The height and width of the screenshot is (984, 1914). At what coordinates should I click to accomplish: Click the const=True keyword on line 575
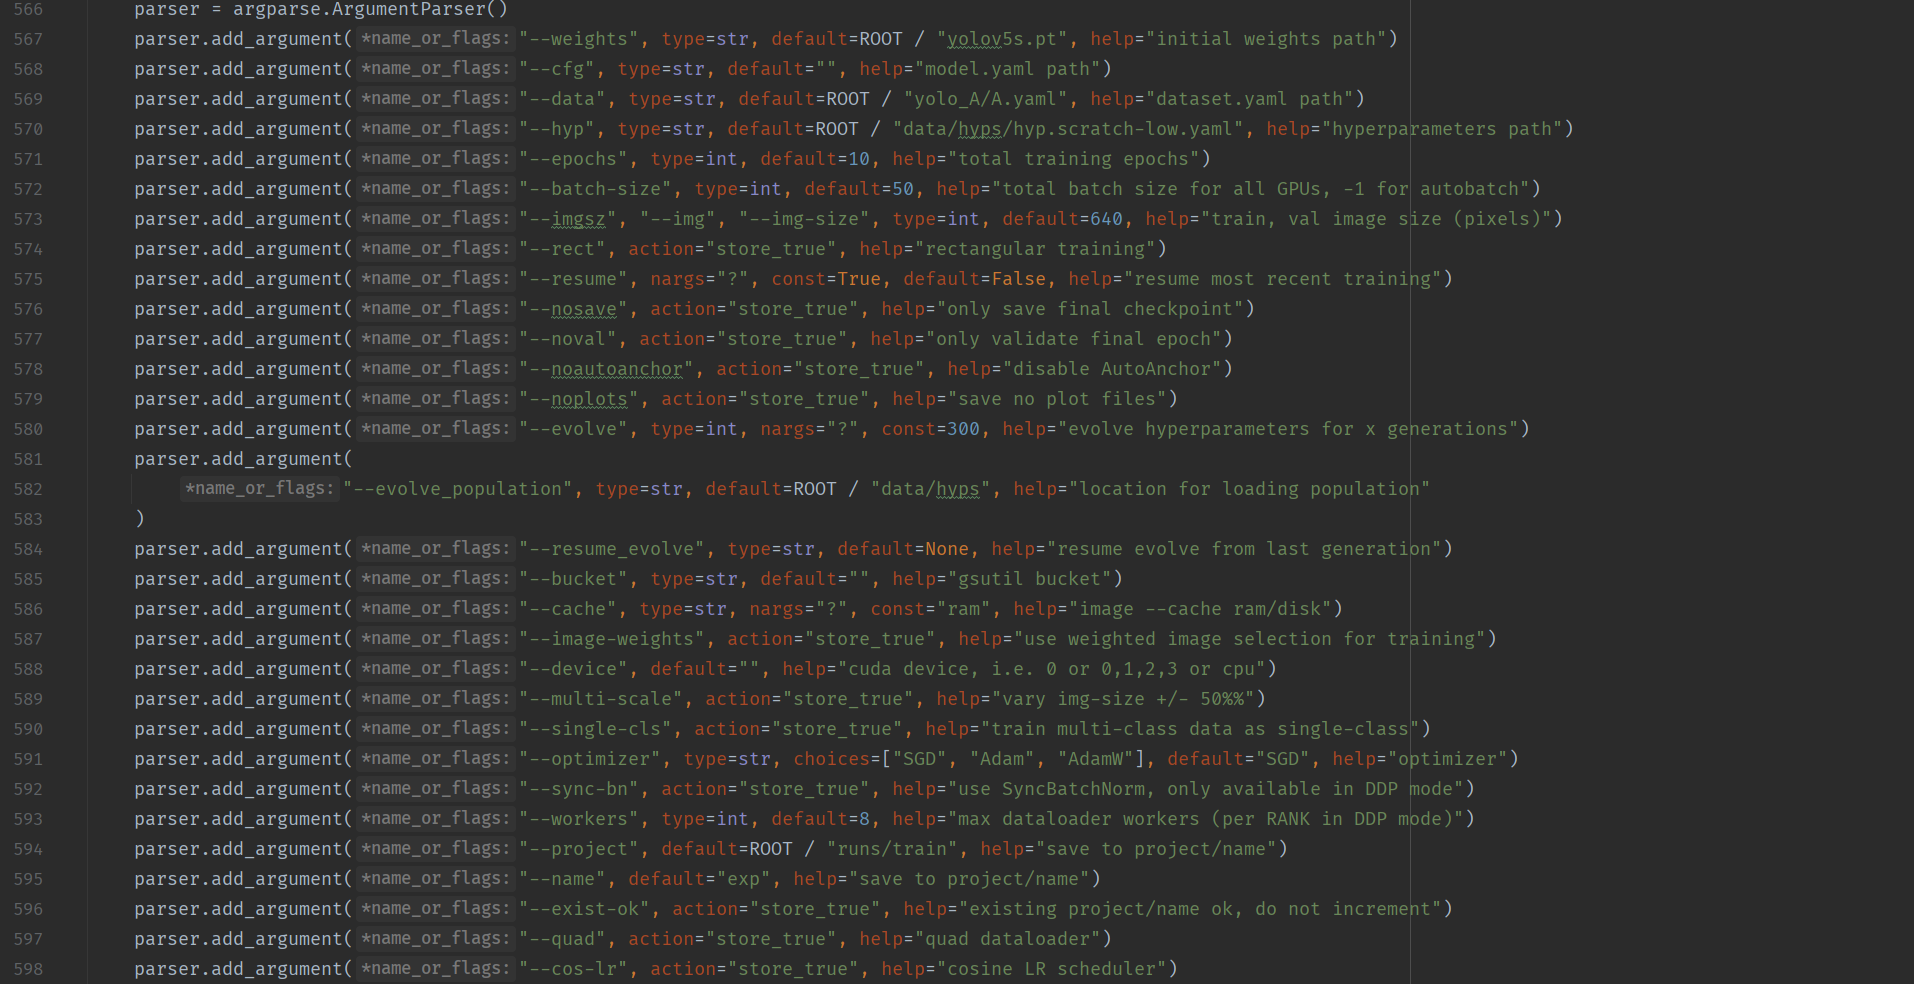tap(826, 279)
